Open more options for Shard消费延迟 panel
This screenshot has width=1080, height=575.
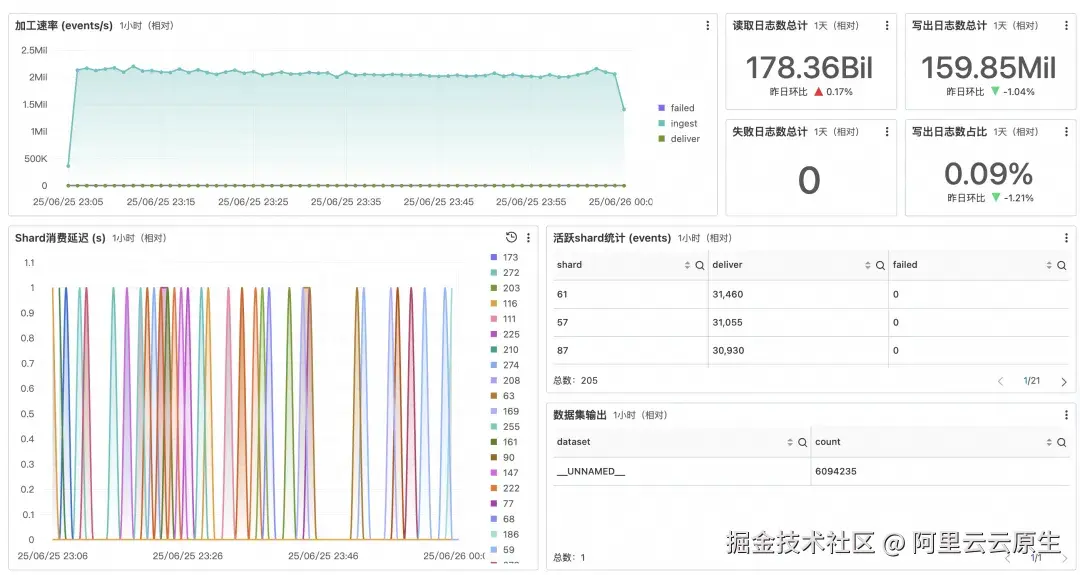(528, 238)
